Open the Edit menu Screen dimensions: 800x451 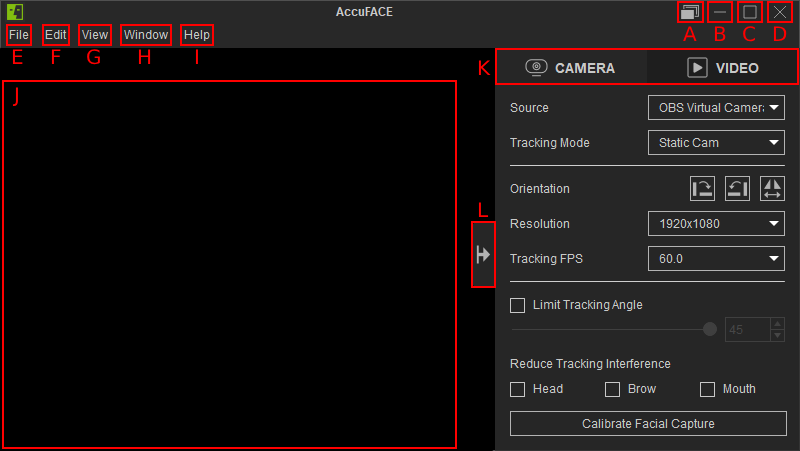point(56,35)
